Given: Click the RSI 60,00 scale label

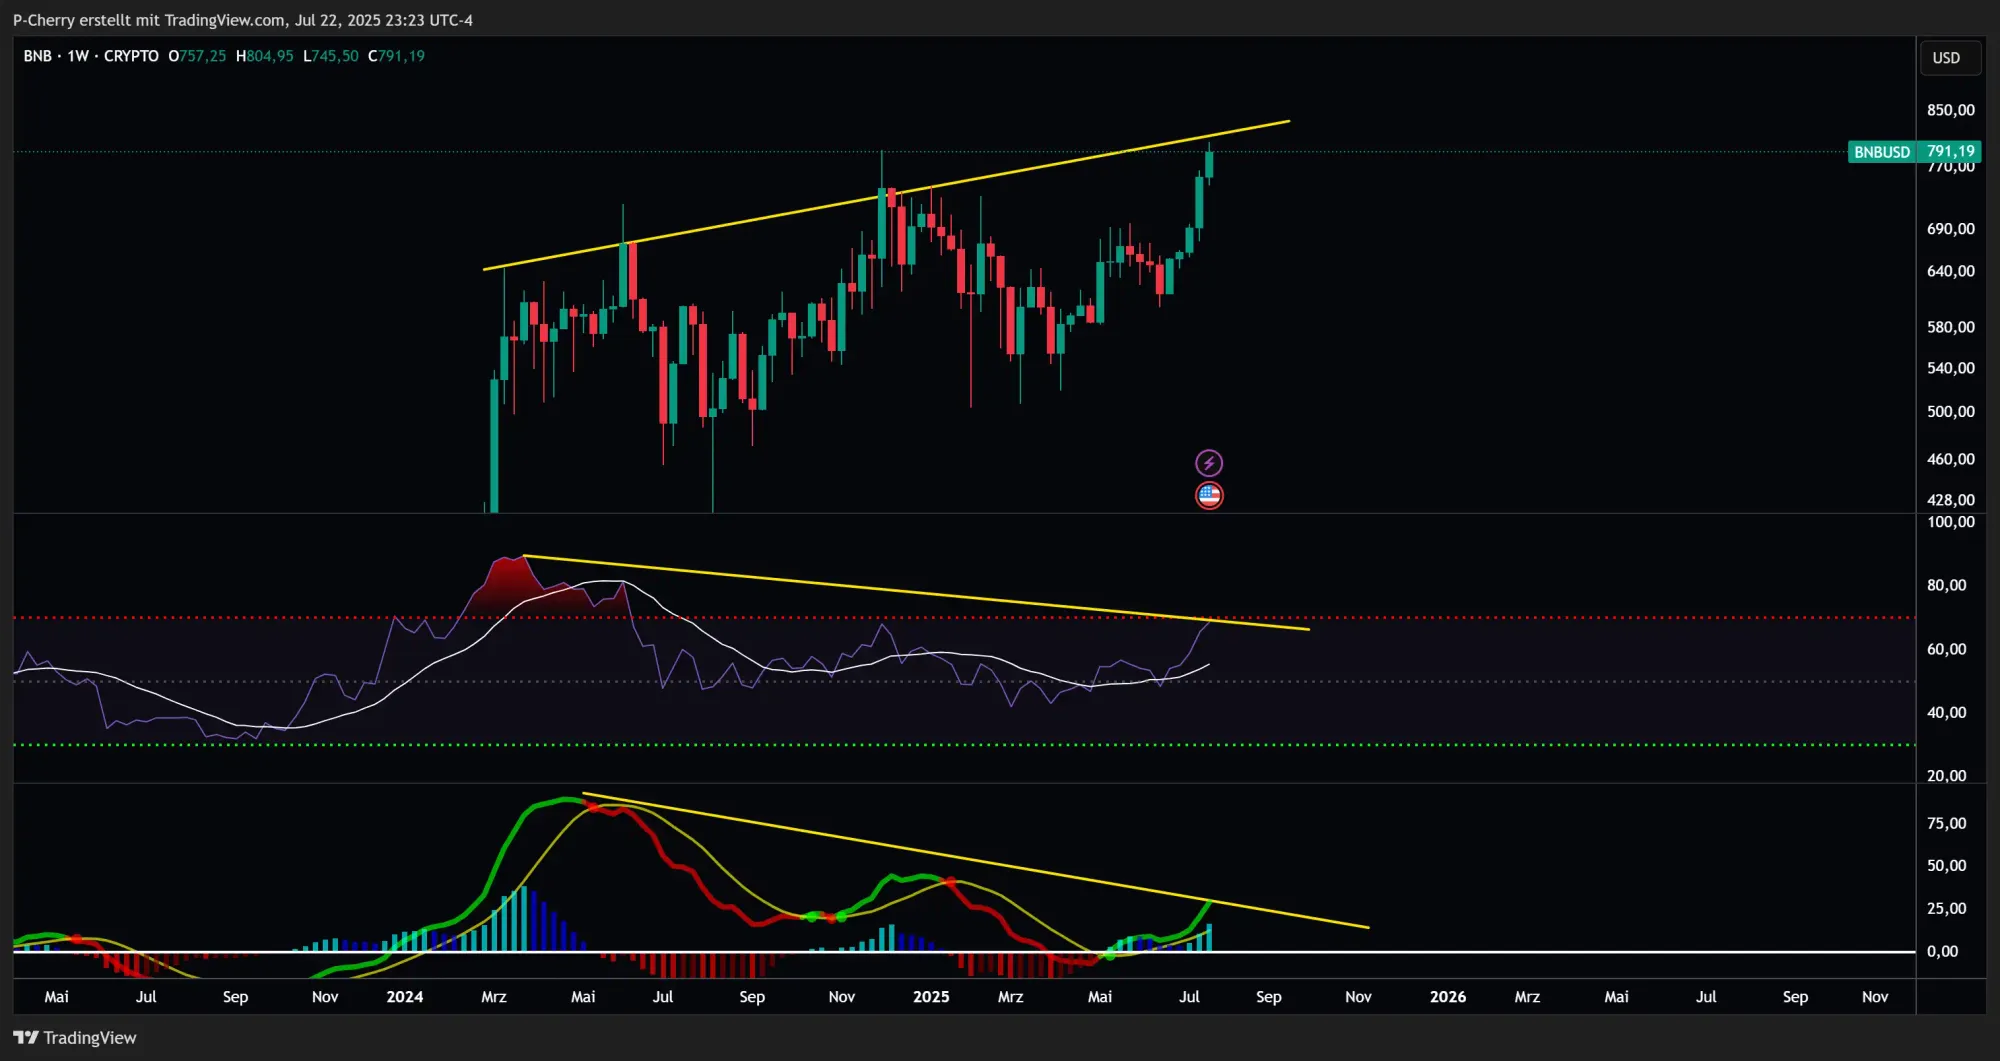Looking at the screenshot, I should coord(1946,649).
